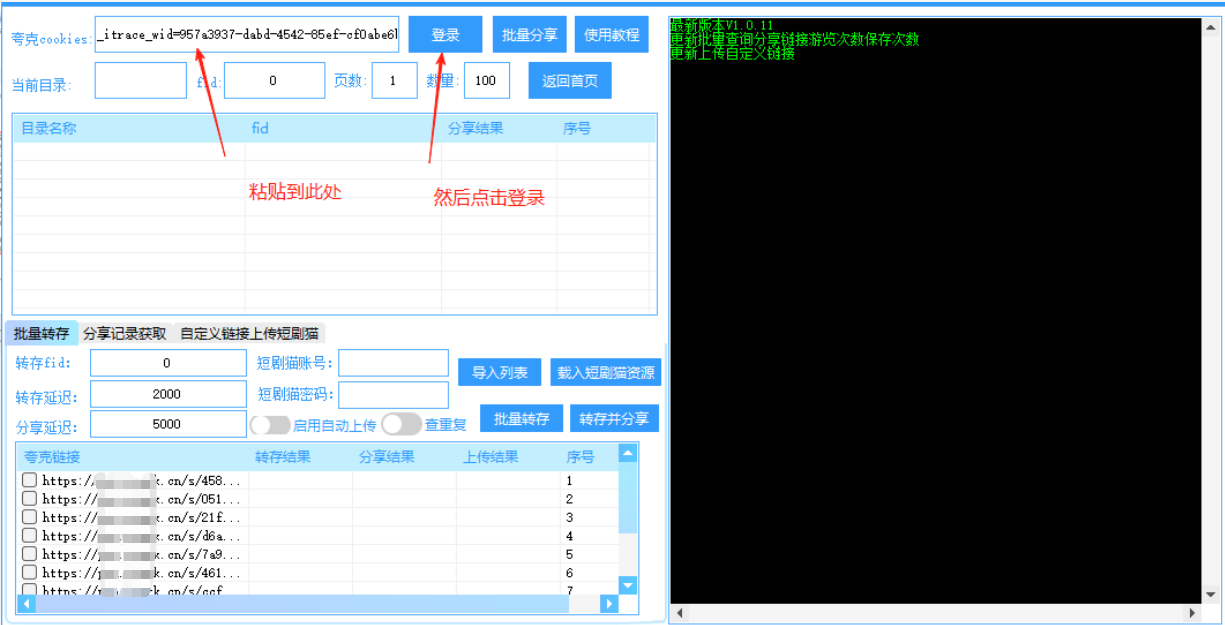This screenshot has width=1225, height=625.
Task: Click the link list scroll-up arrow
Action: pos(628,453)
